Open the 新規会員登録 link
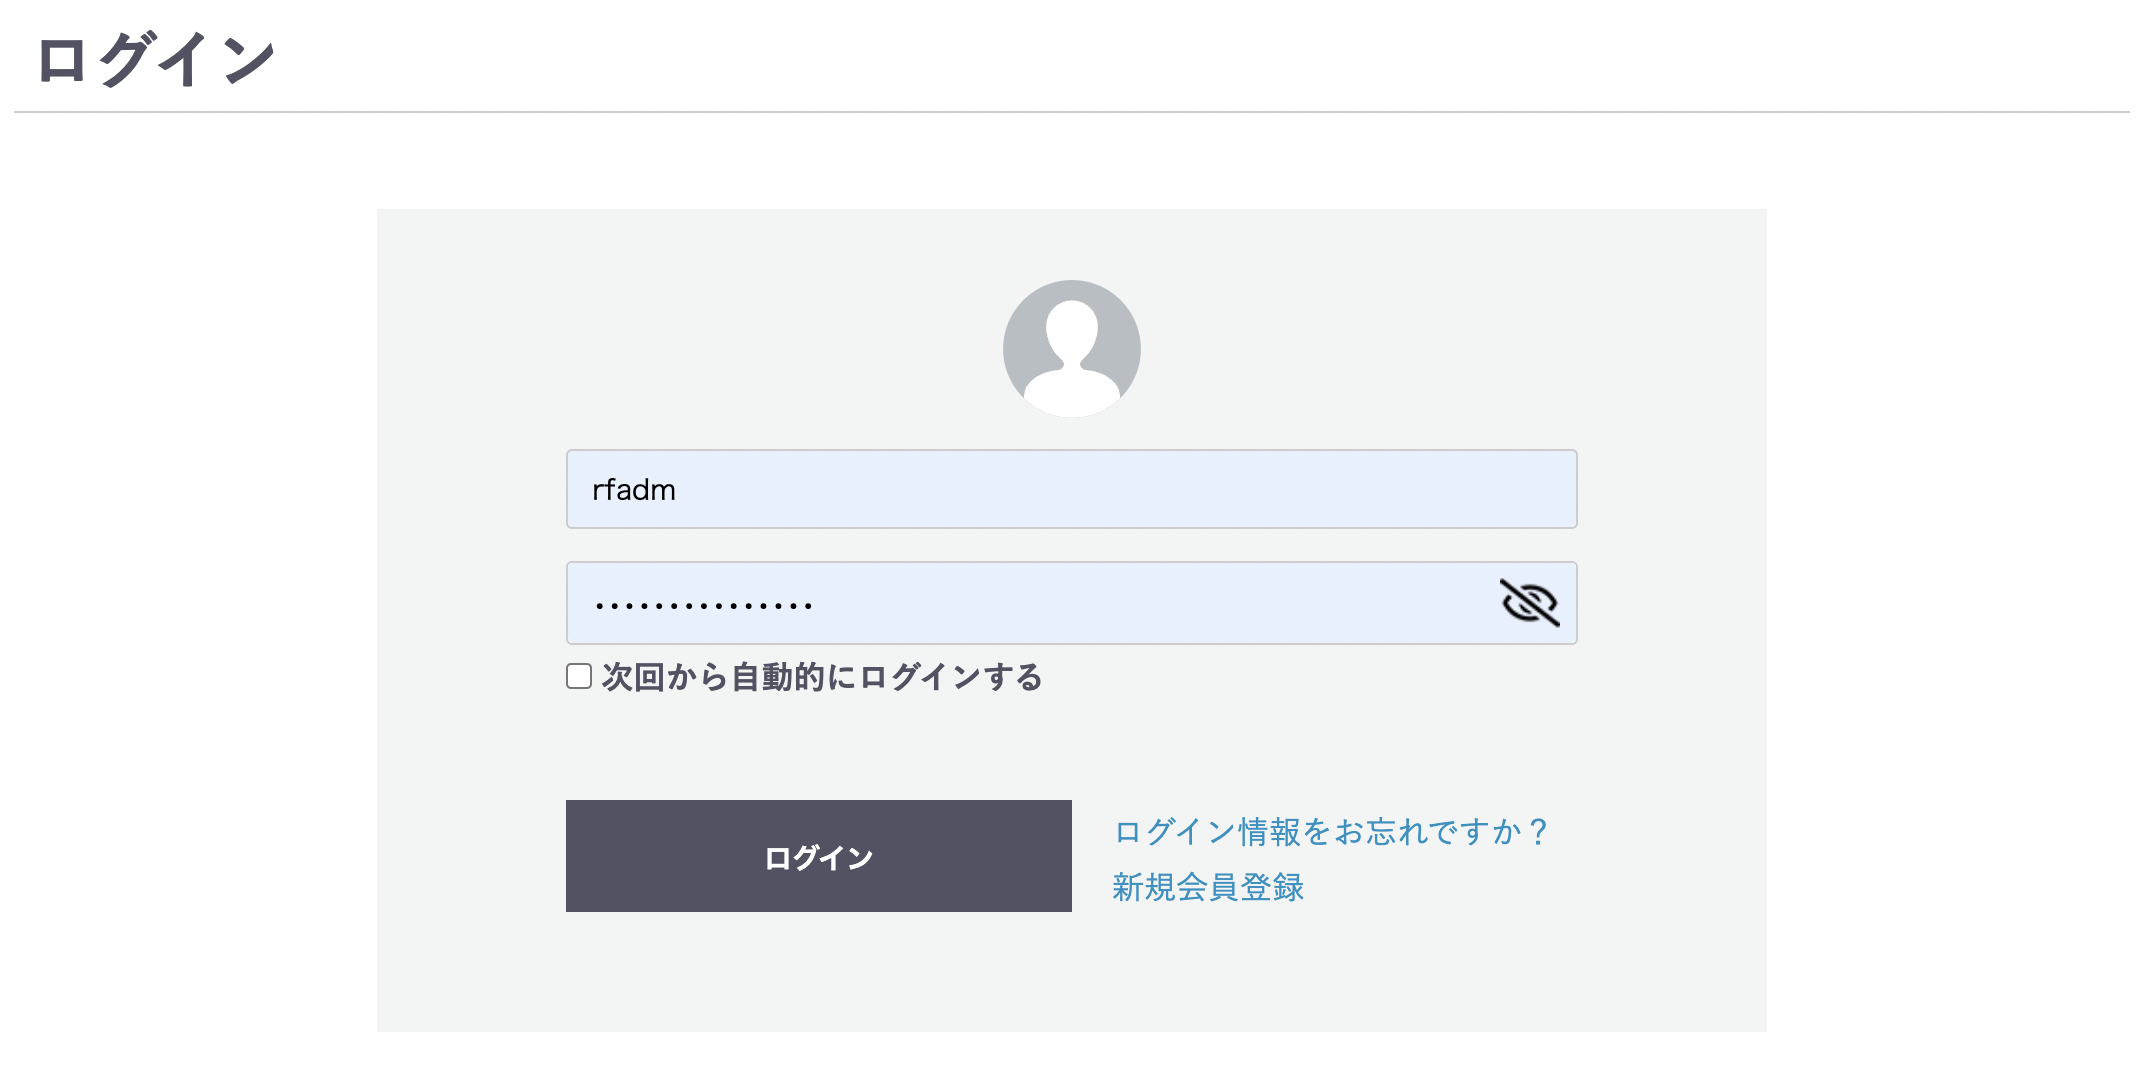 coord(1208,887)
